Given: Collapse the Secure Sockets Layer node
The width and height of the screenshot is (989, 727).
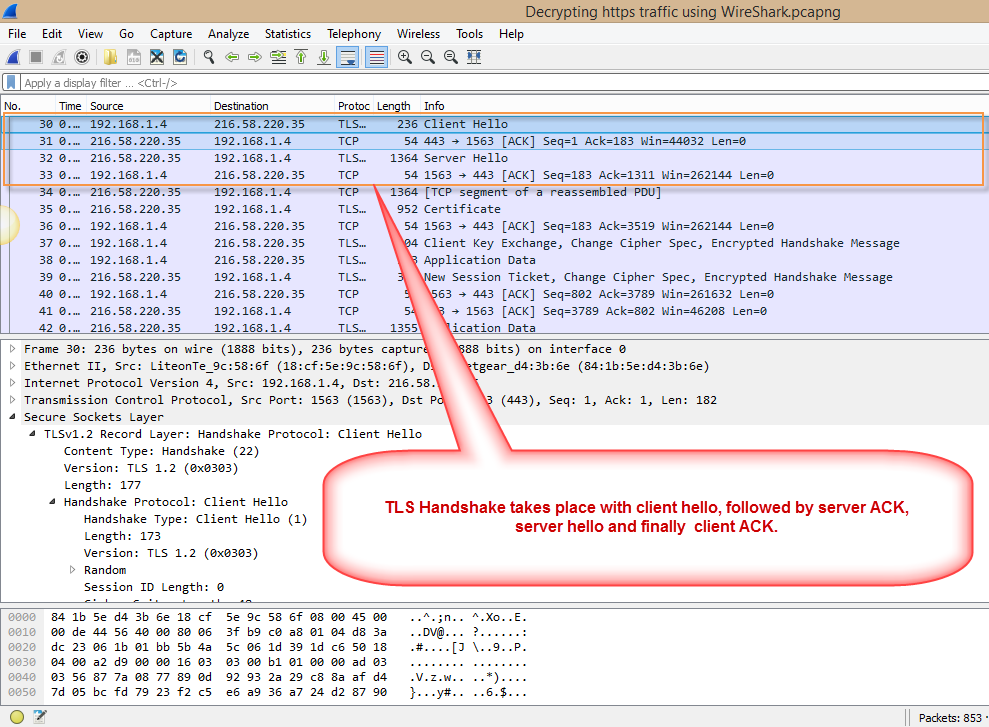Looking at the screenshot, I should (x=12, y=417).
